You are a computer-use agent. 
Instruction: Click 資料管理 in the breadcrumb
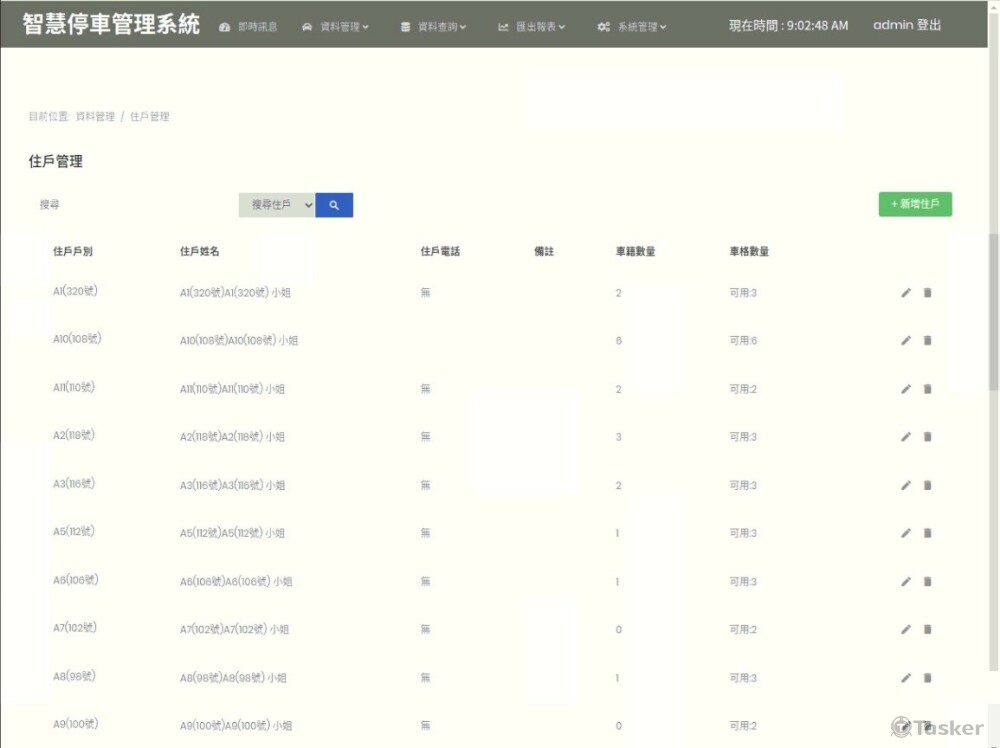pyautogui.click(x=95, y=116)
